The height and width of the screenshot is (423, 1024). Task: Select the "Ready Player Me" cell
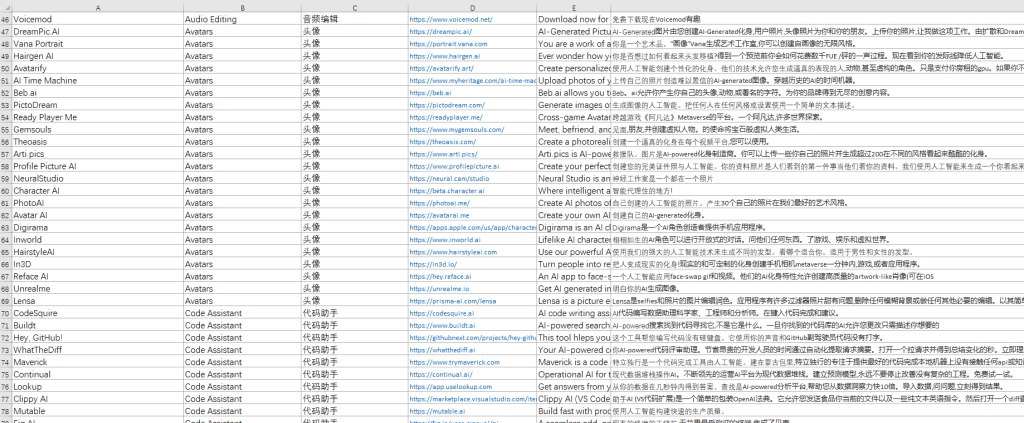[97, 118]
